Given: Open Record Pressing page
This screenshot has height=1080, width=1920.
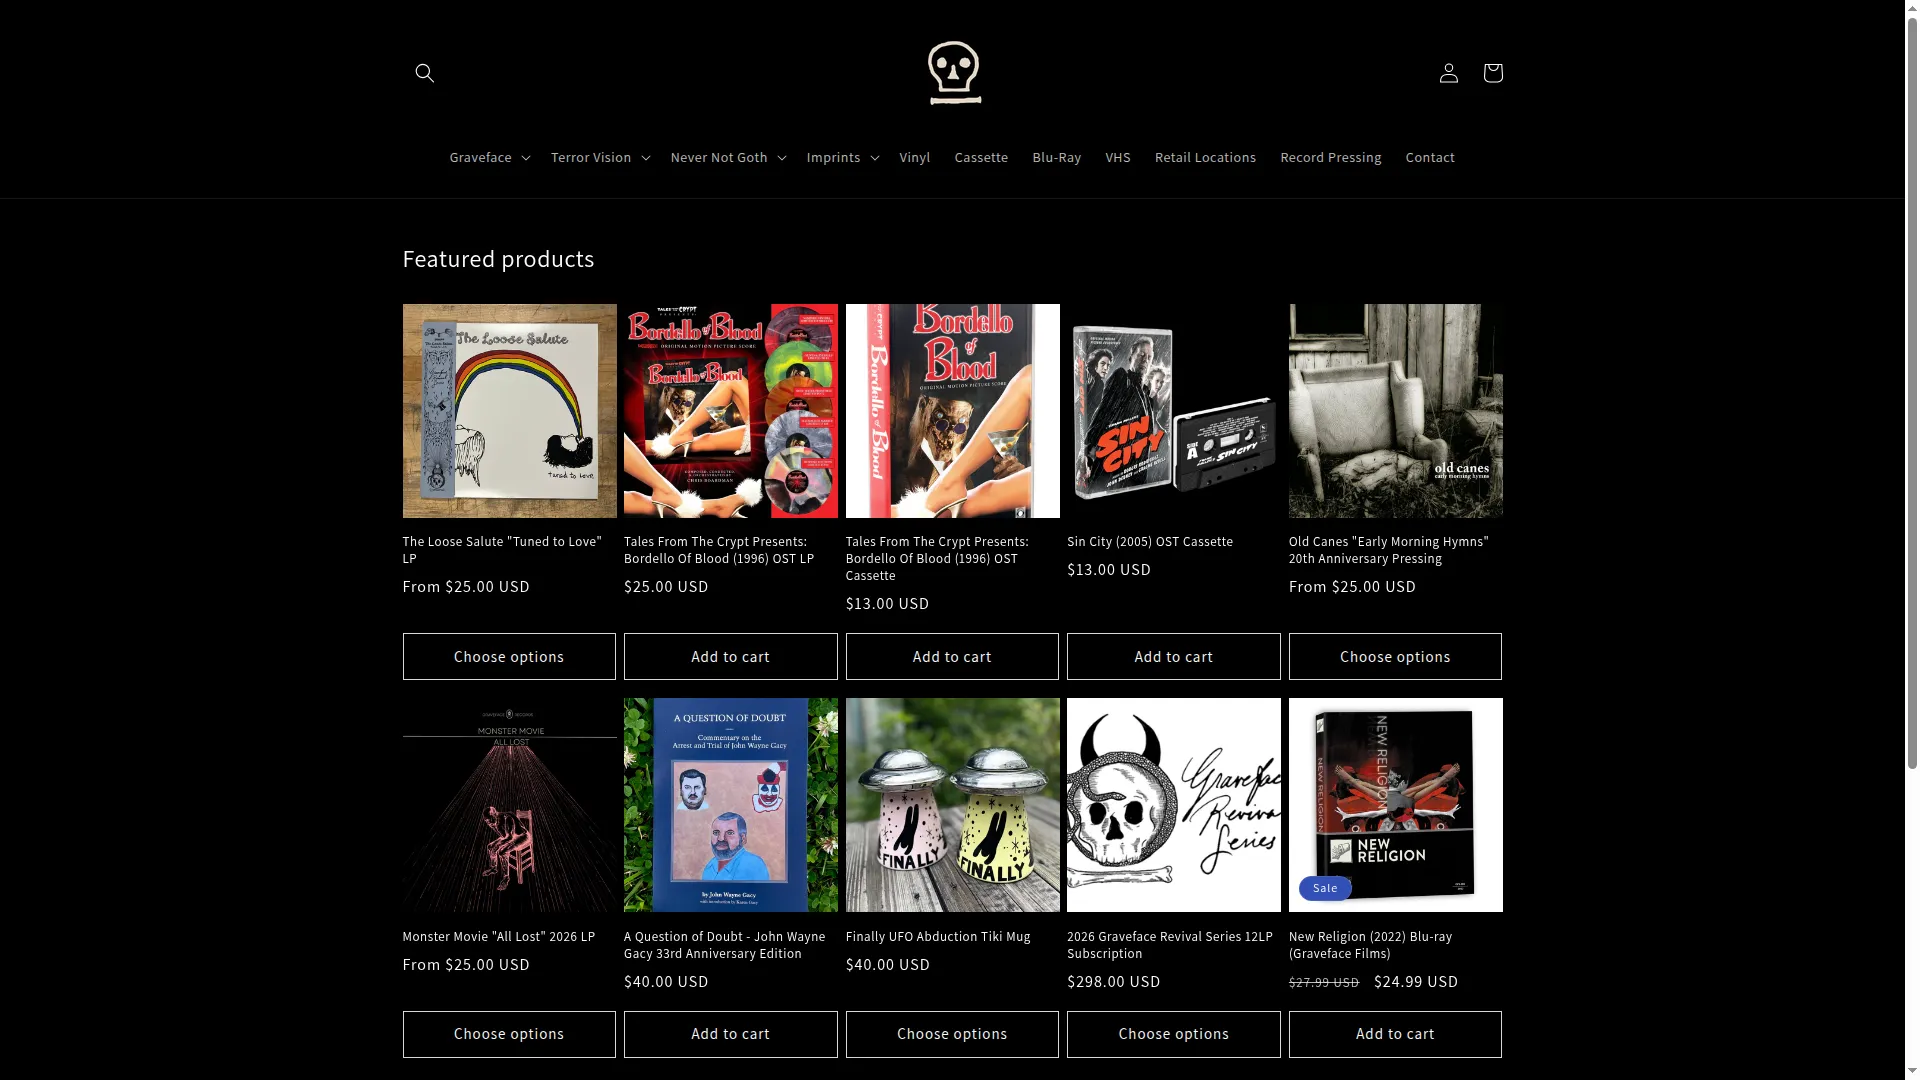Looking at the screenshot, I should click(x=1330, y=157).
